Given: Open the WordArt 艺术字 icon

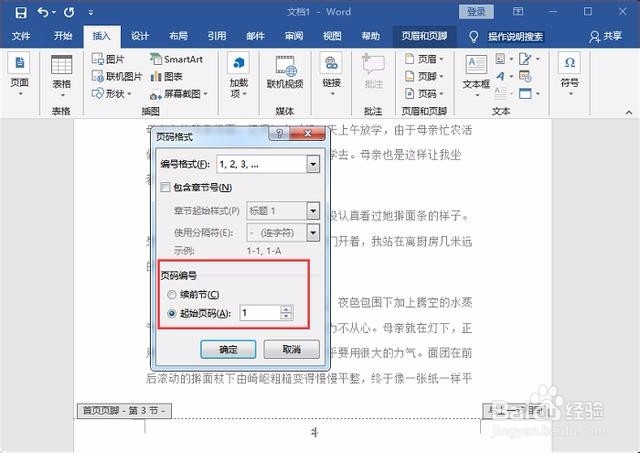Looking at the screenshot, I should coord(504,76).
